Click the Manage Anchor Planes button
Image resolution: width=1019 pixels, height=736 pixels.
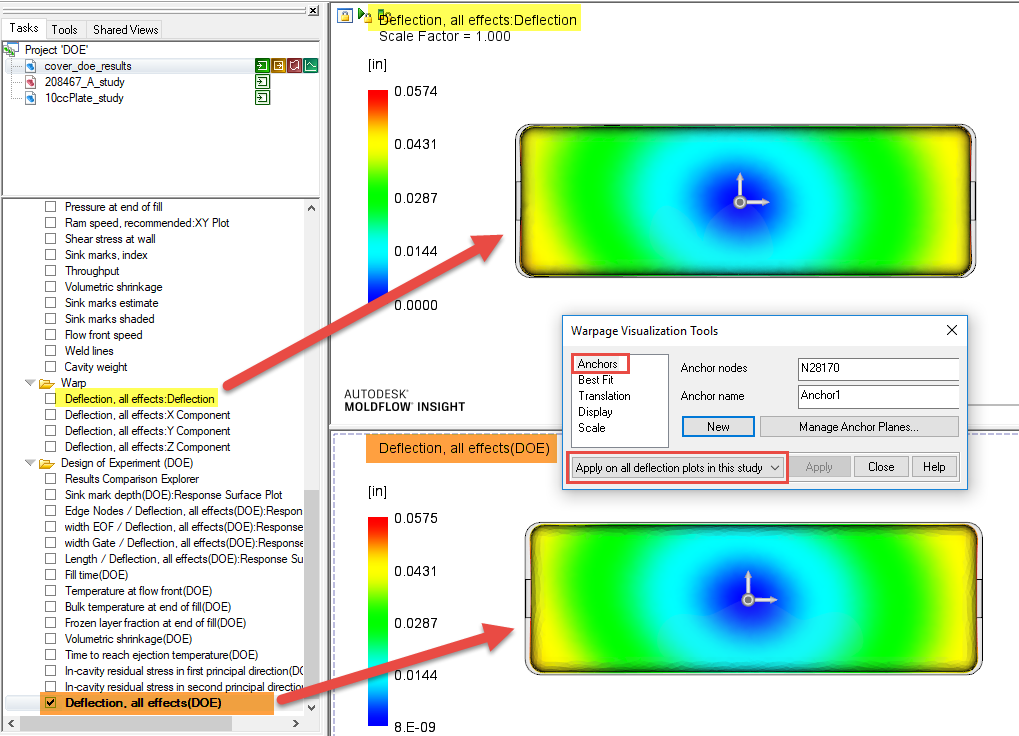pyautogui.click(x=858, y=426)
